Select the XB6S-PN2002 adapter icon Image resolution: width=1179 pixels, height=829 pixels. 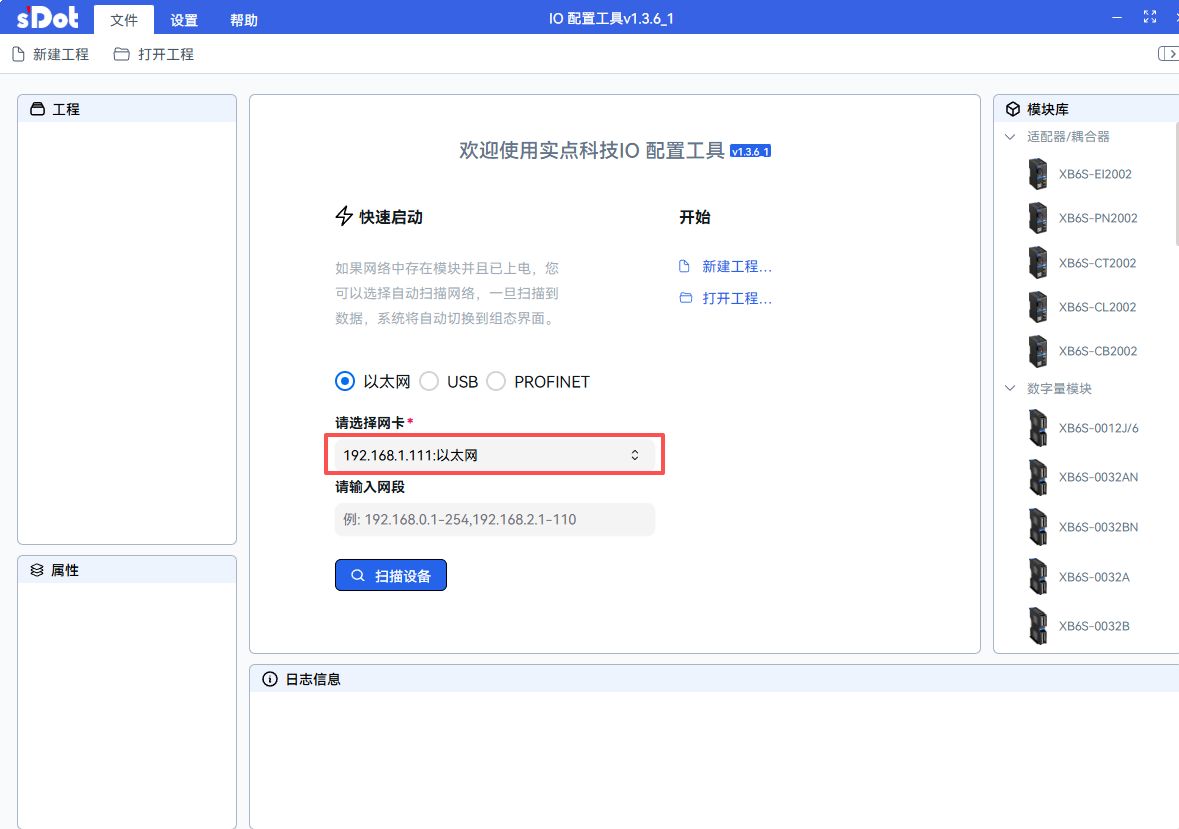[x=1037, y=218]
